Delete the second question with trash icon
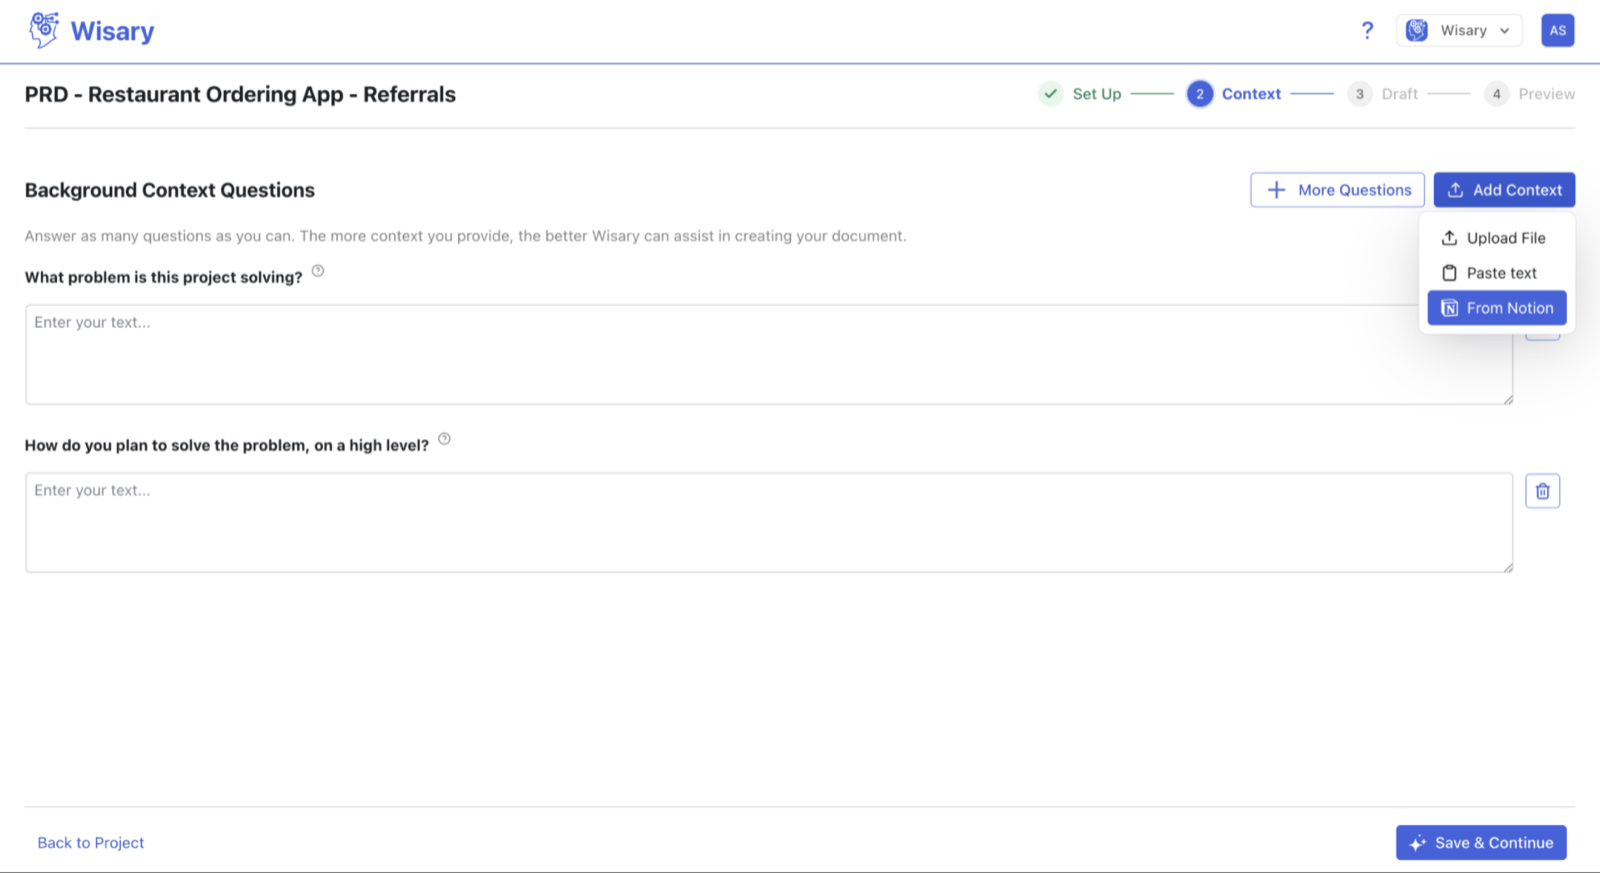Image resolution: width=1600 pixels, height=873 pixels. click(x=1542, y=491)
